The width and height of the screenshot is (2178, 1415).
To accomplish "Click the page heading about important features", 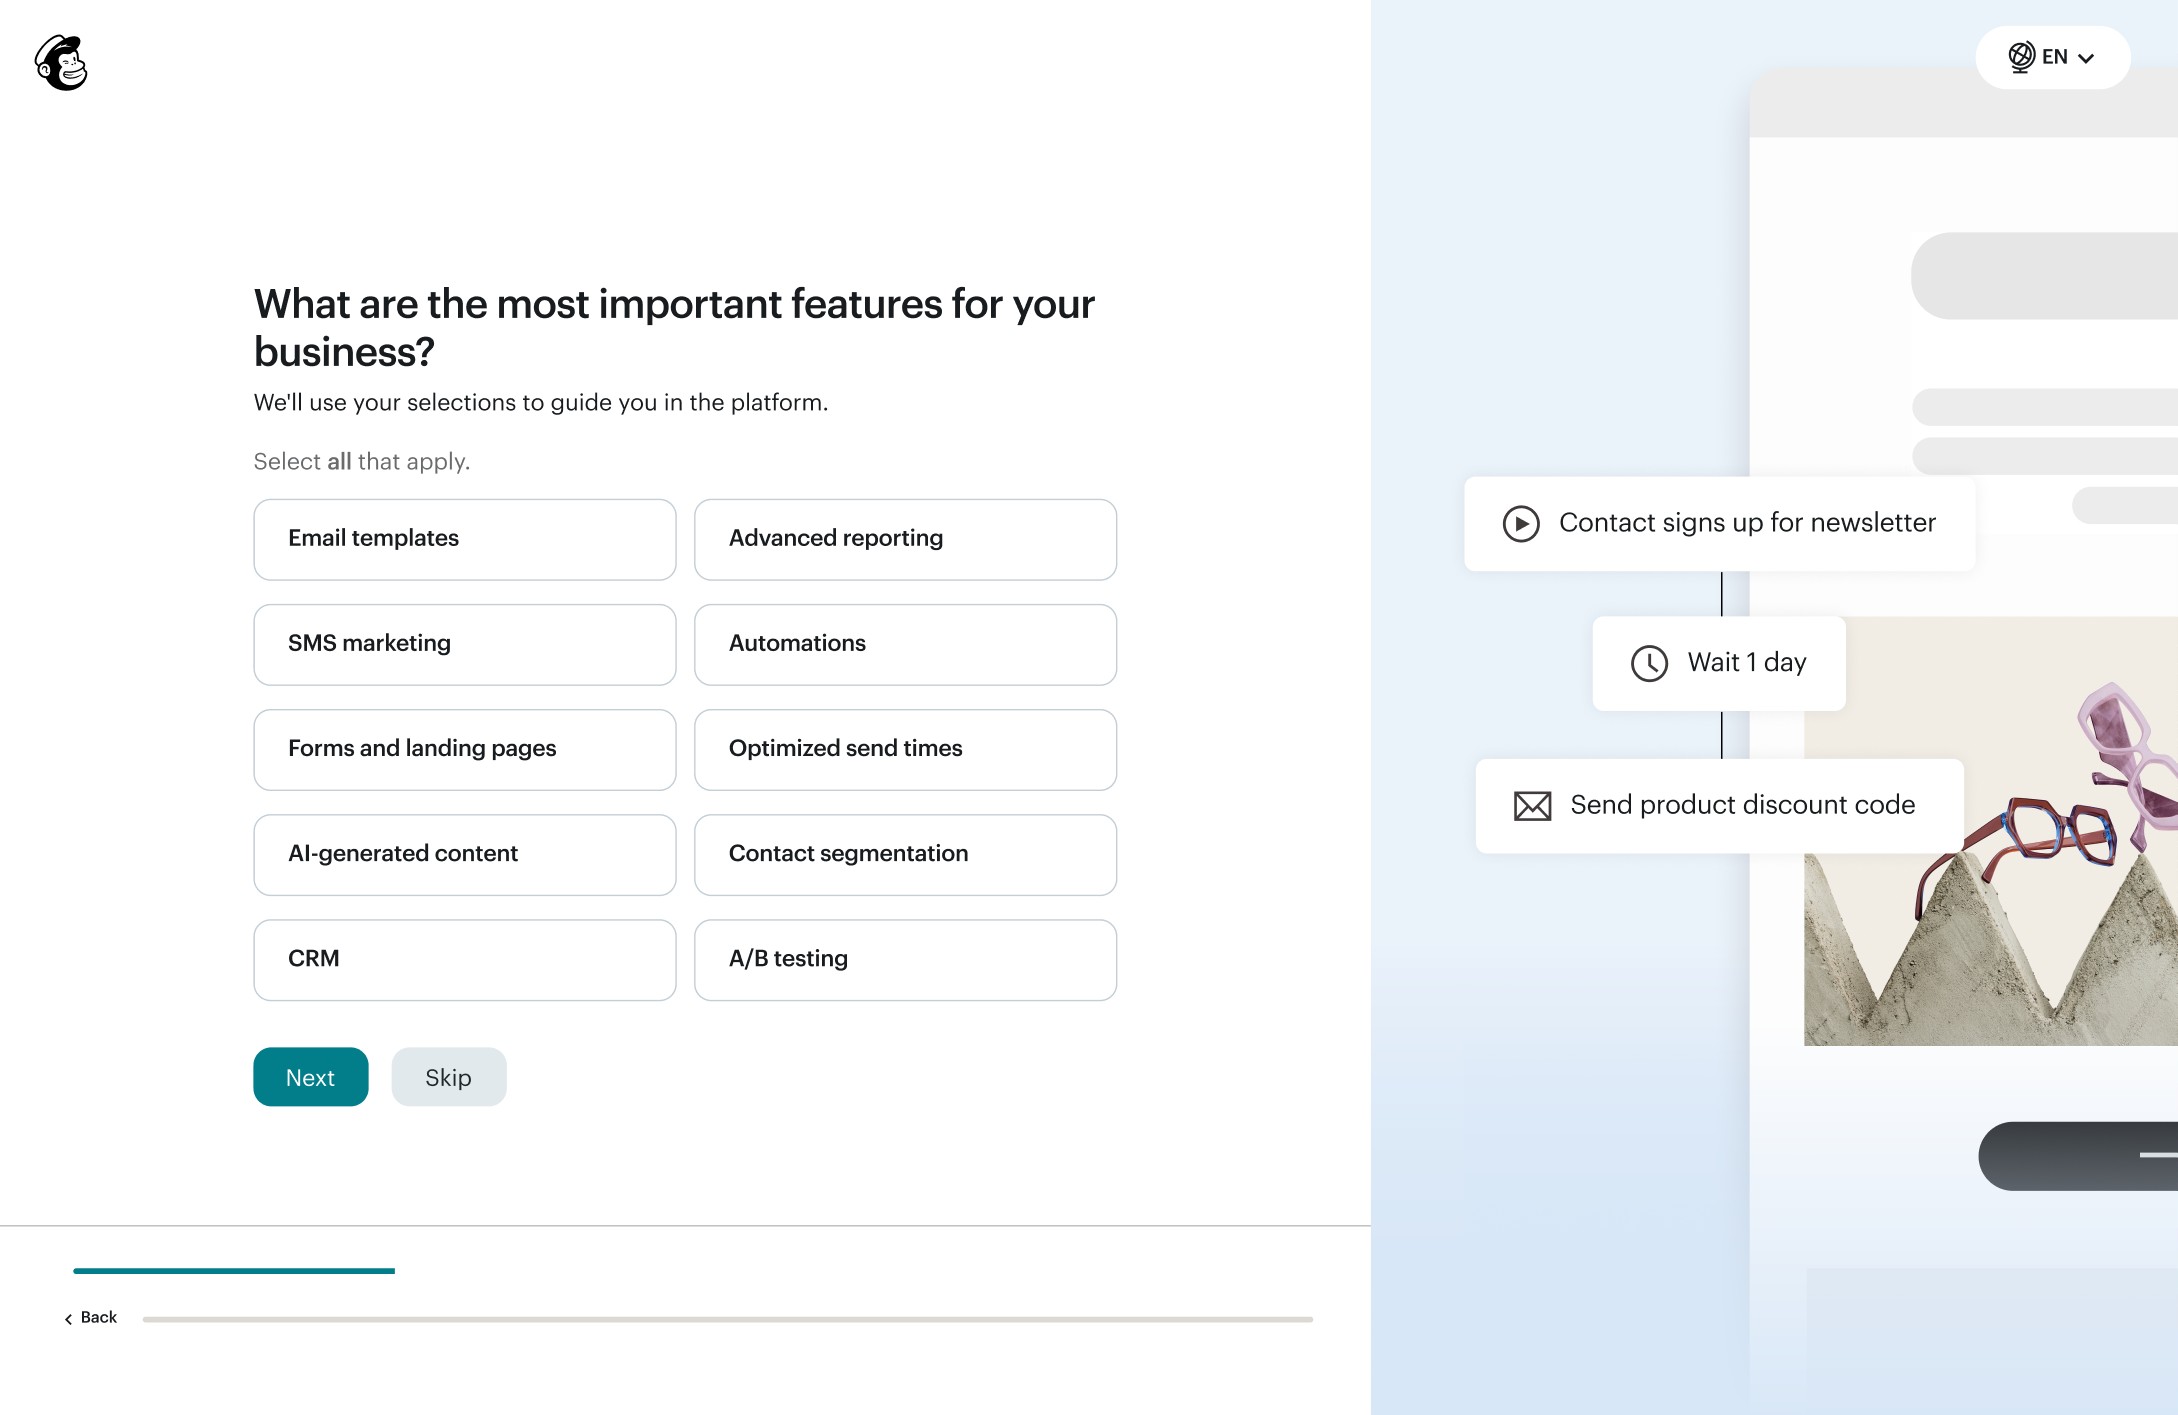I will pos(674,327).
